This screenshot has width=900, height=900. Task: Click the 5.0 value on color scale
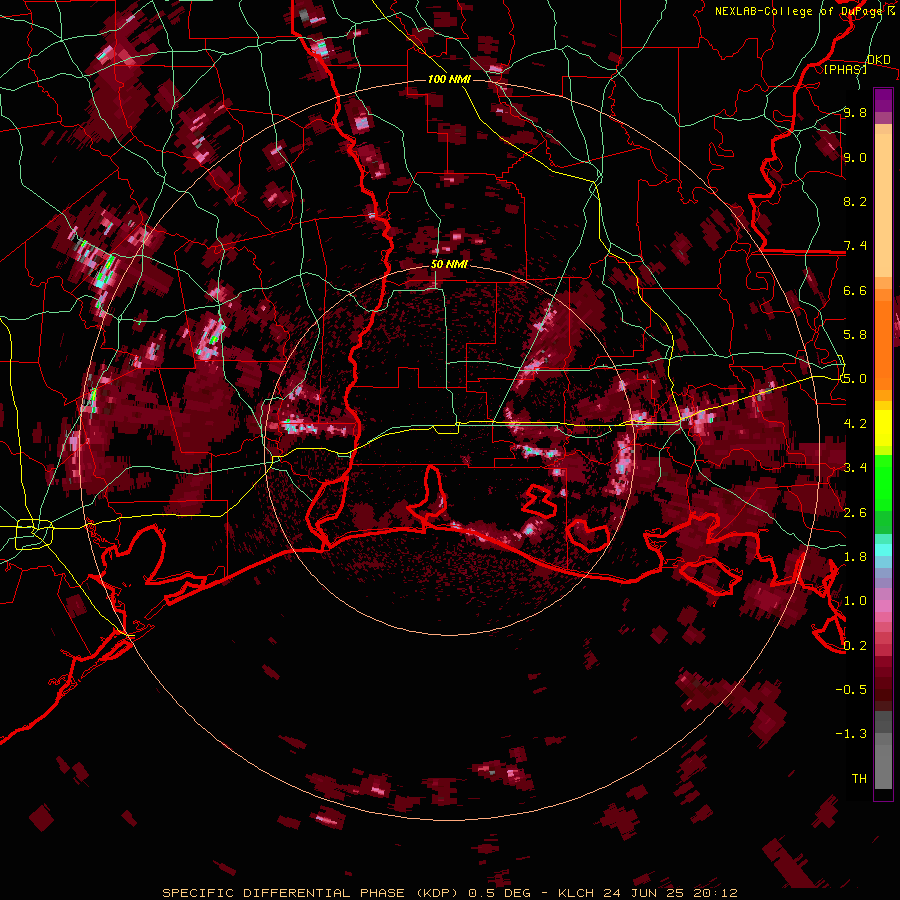(855, 379)
